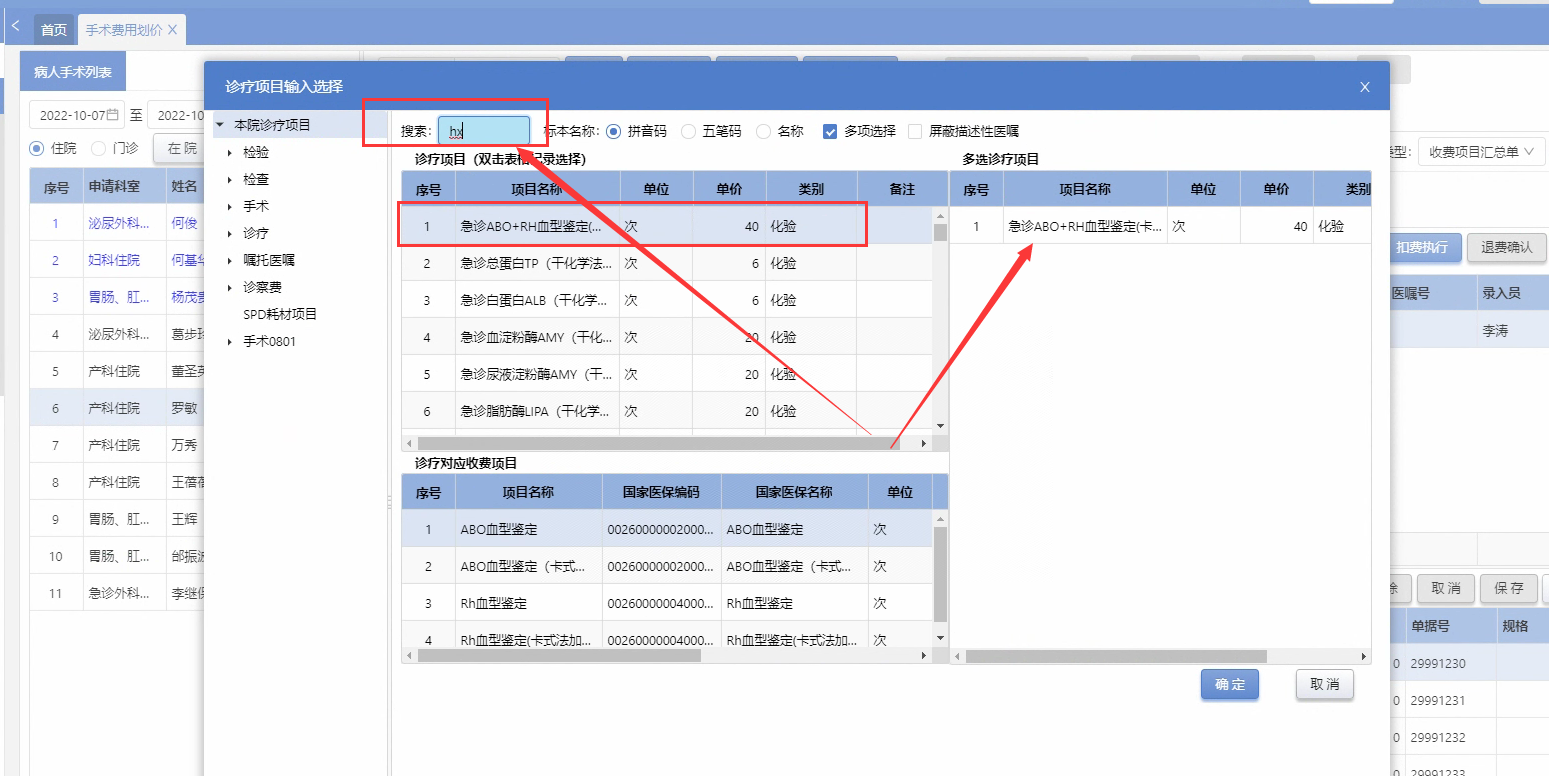Screen dimensions: 1549x776
Task: Expand the 手术 tree node
Action: [x=230, y=206]
